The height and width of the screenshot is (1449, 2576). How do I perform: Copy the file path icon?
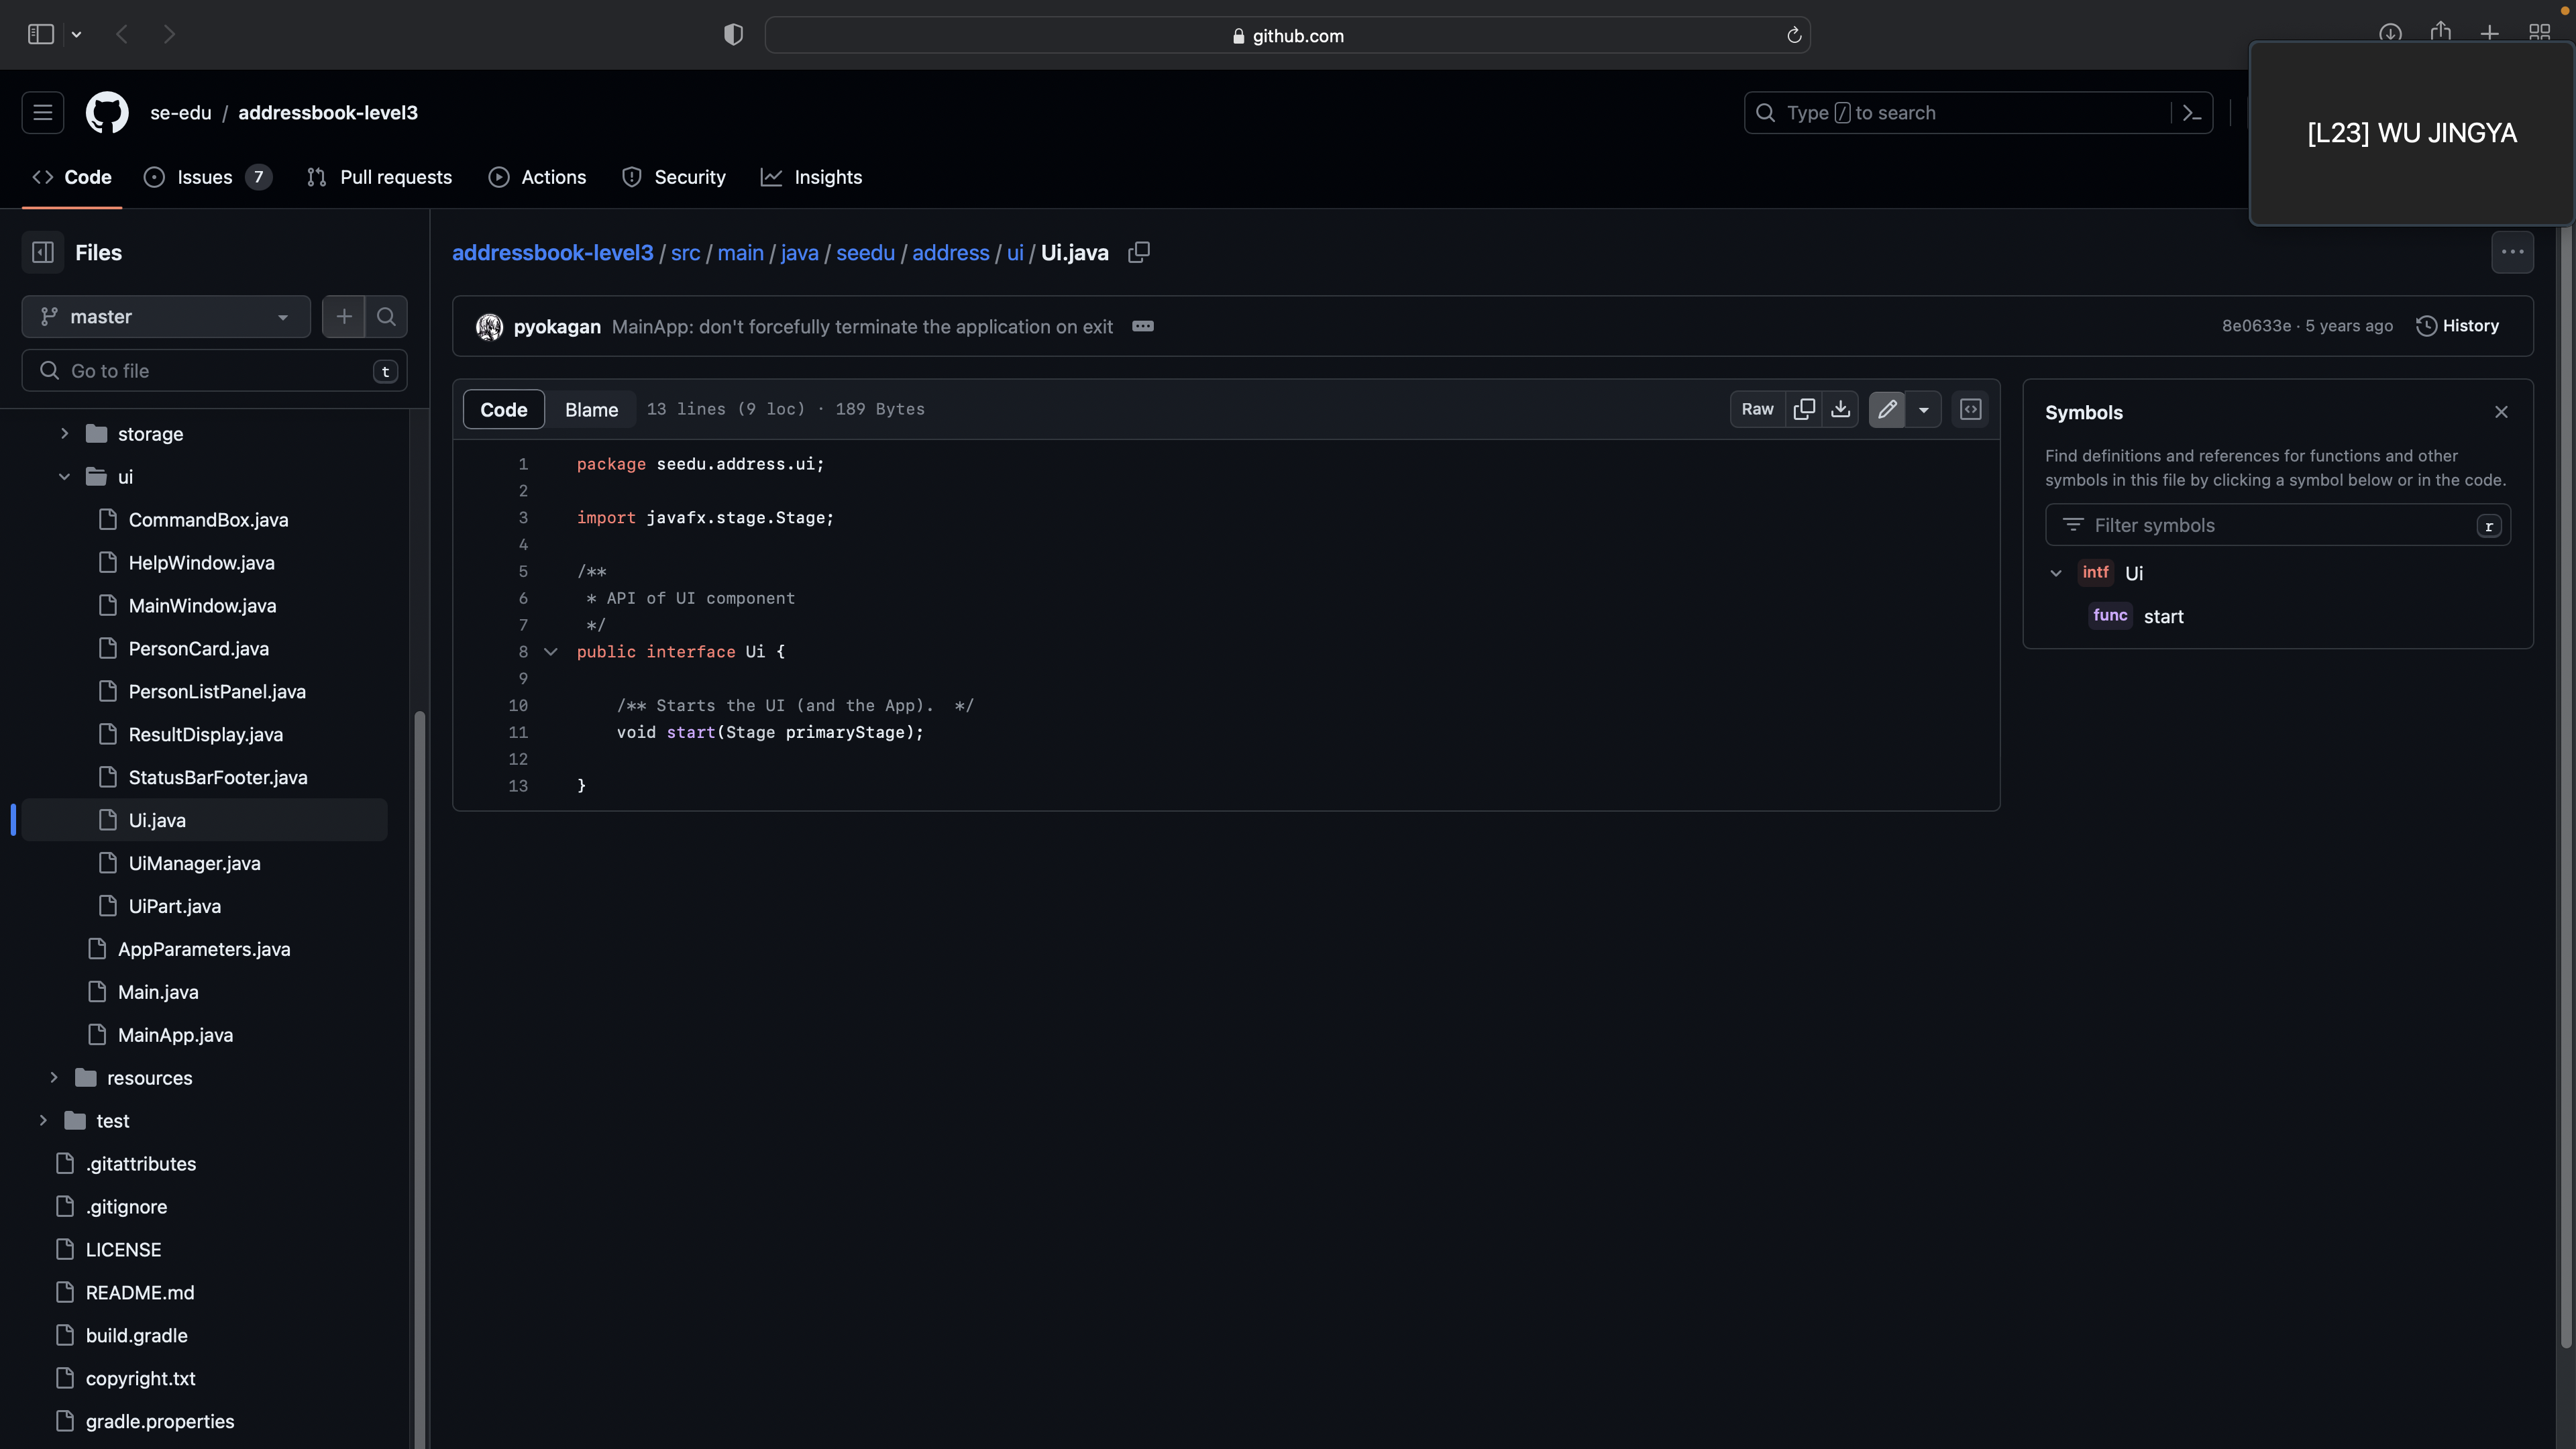(x=1138, y=253)
